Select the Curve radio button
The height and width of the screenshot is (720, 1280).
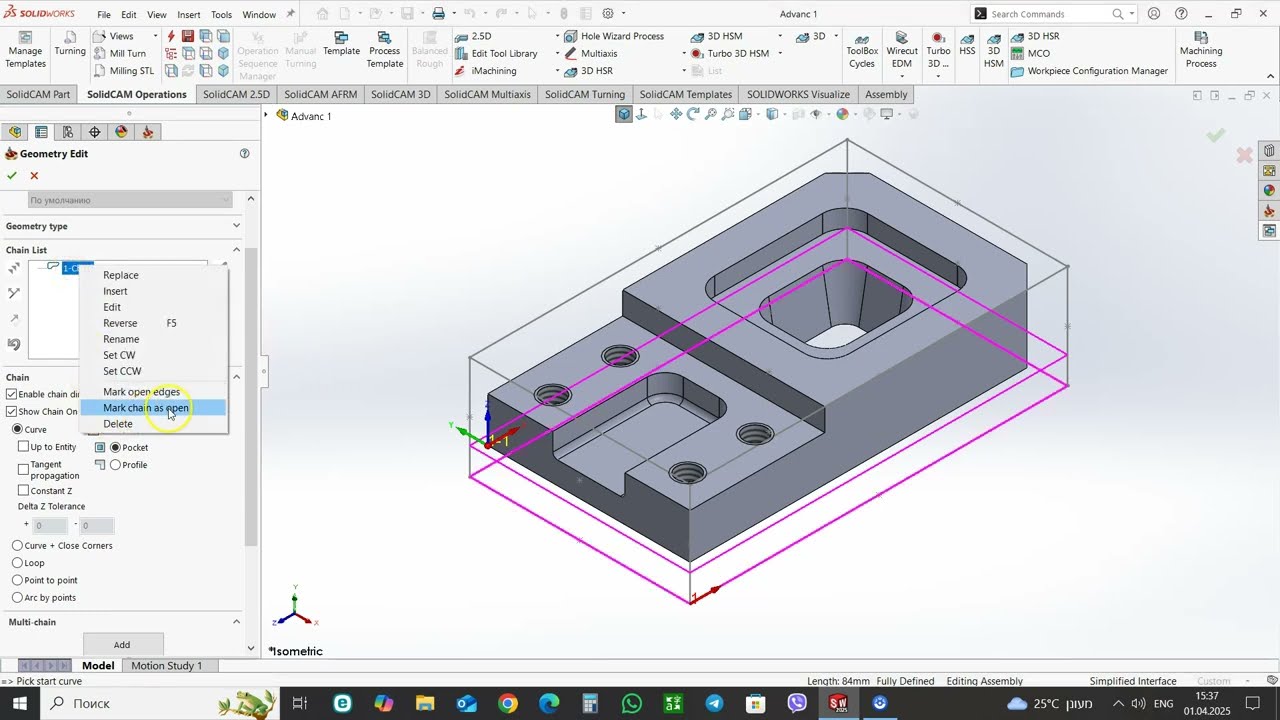coord(17,429)
